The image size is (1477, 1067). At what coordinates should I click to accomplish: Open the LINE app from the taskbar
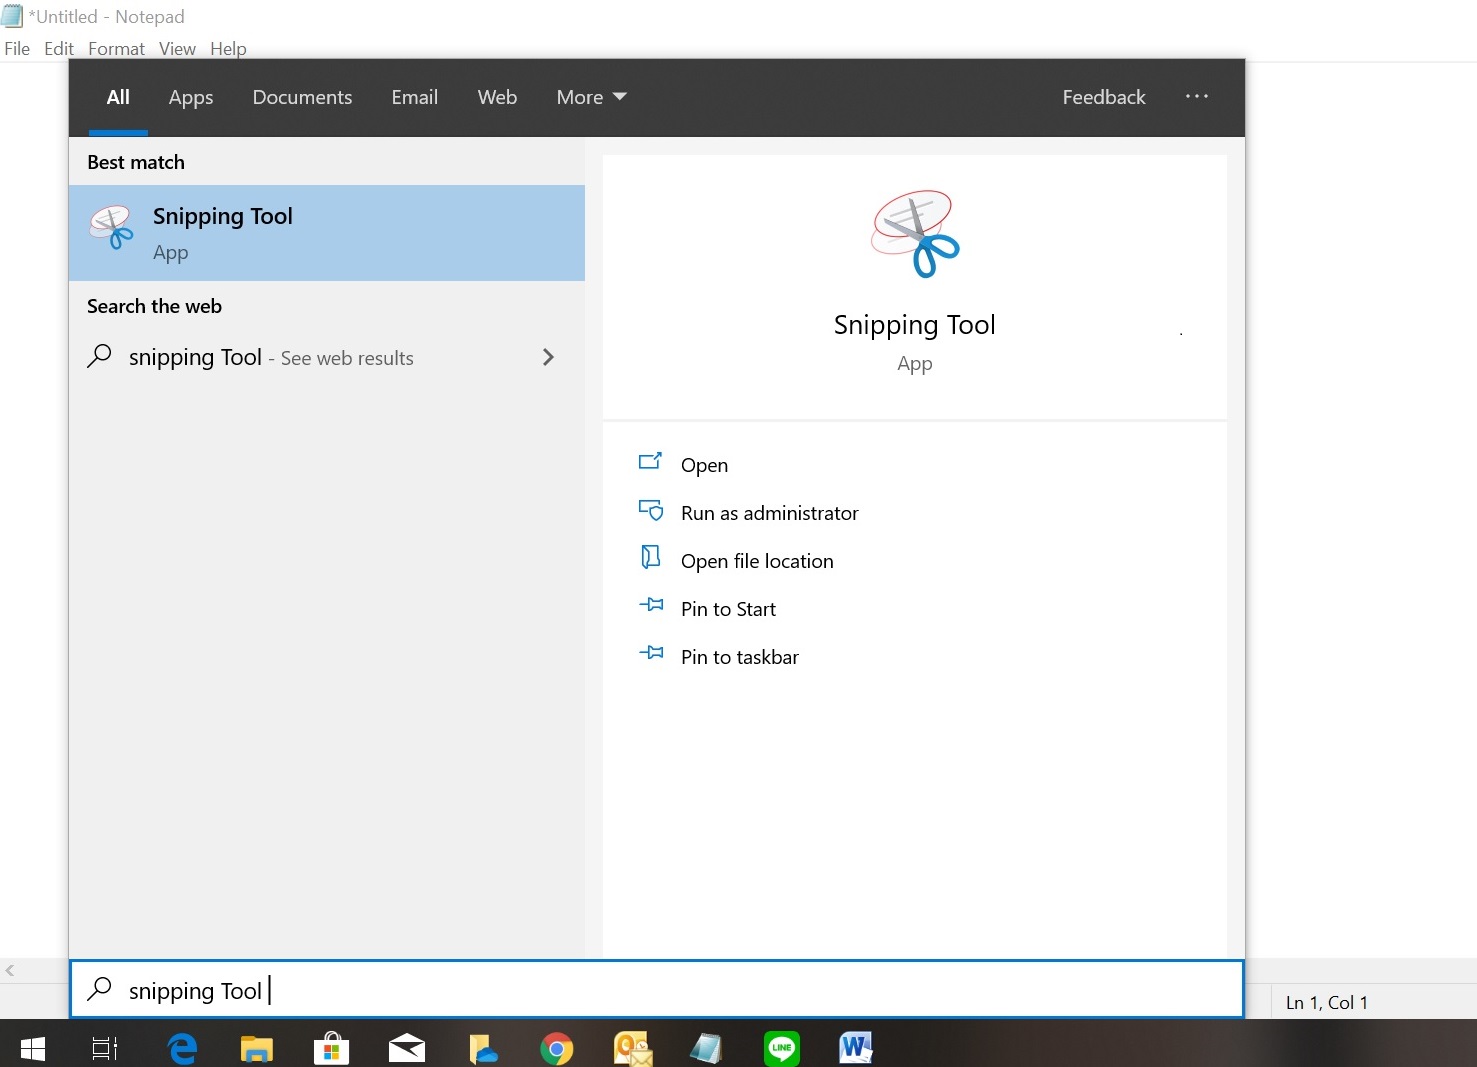(x=782, y=1048)
